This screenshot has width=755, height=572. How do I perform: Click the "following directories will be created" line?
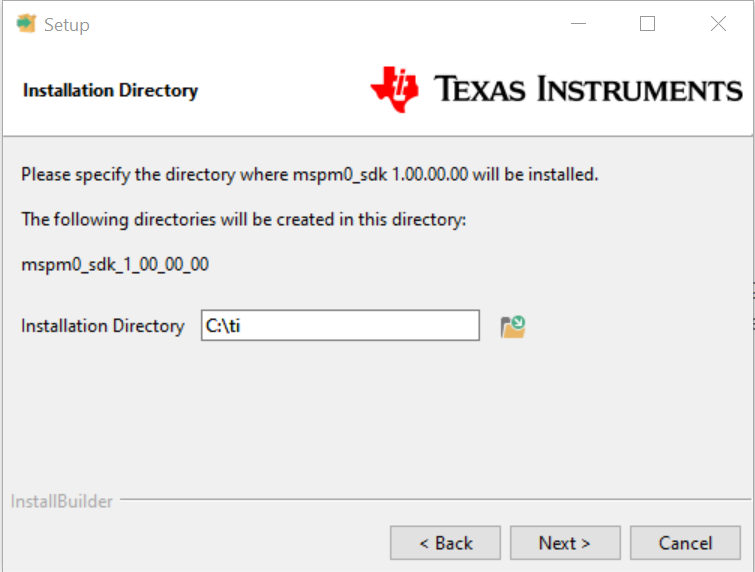[244, 219]
